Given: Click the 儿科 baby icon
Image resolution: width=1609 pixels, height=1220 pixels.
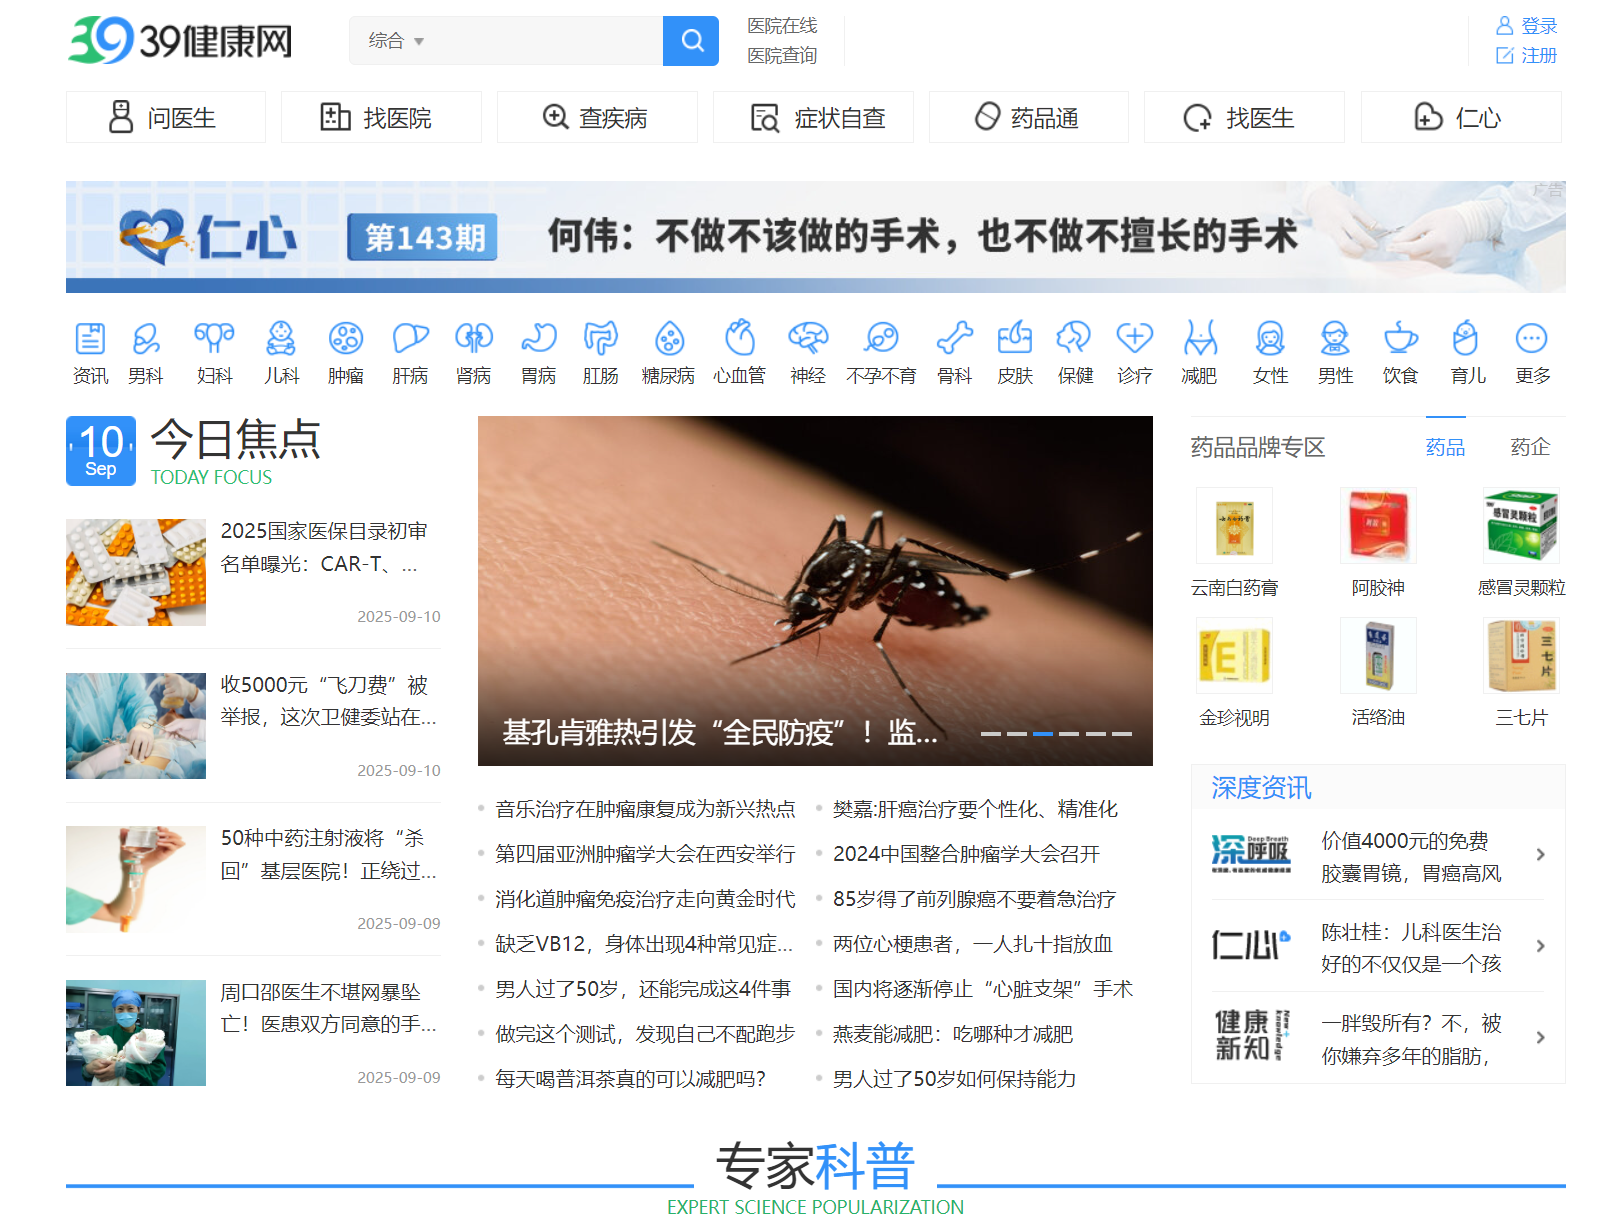Looking at the screenshot, I should click(281, 340).
